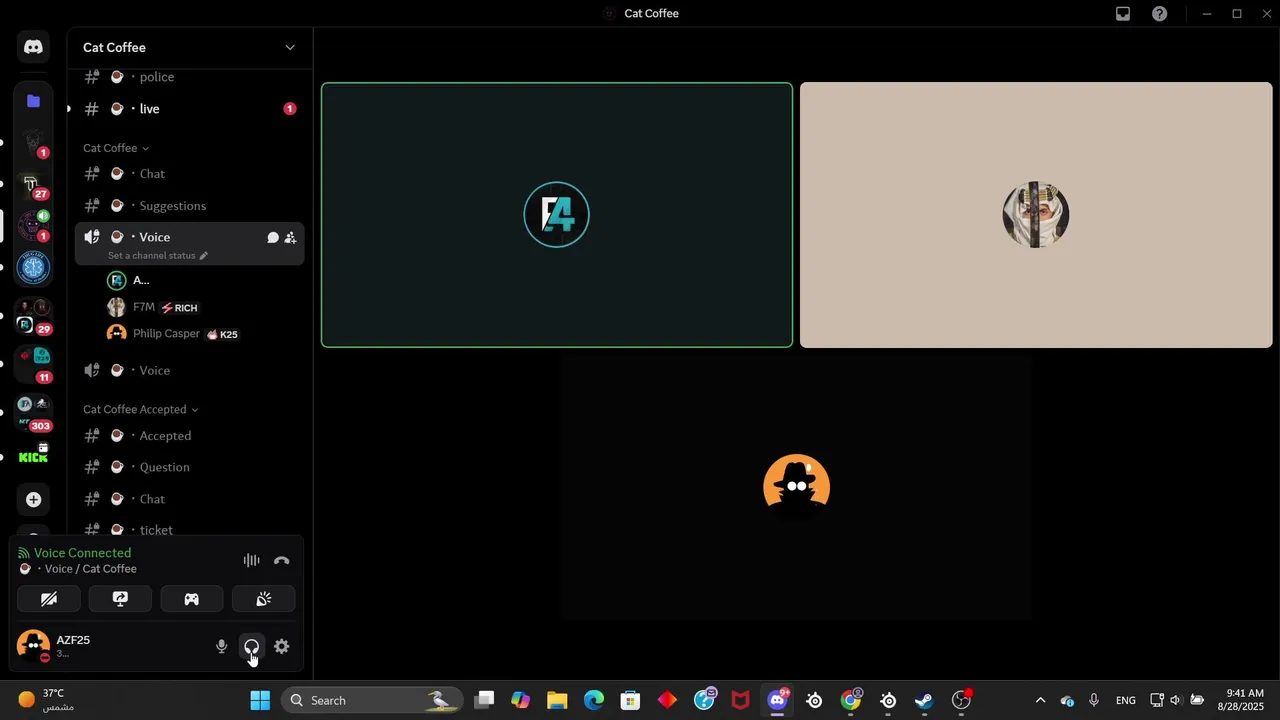
Task: Open the weather widget showing 37°C
Action: [47, 700]
